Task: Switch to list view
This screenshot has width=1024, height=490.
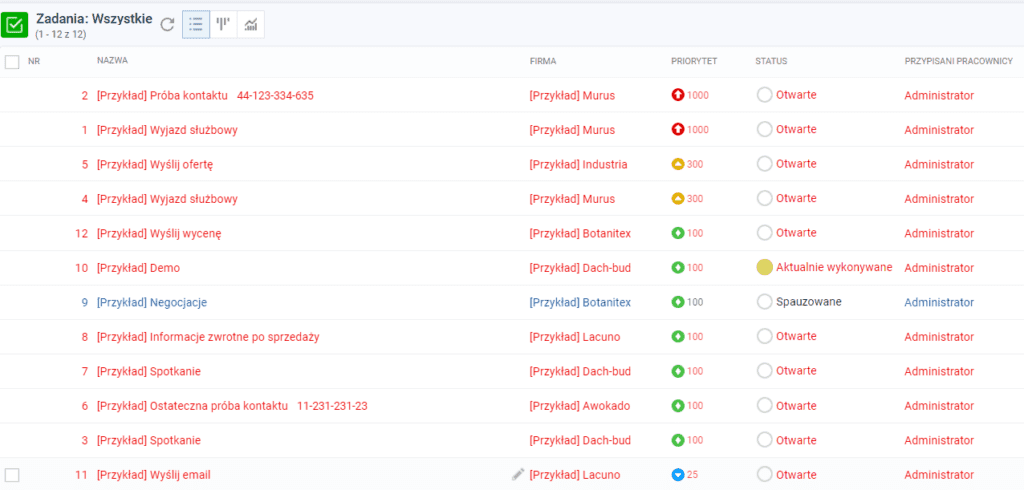Action: [x=196, y=24]
